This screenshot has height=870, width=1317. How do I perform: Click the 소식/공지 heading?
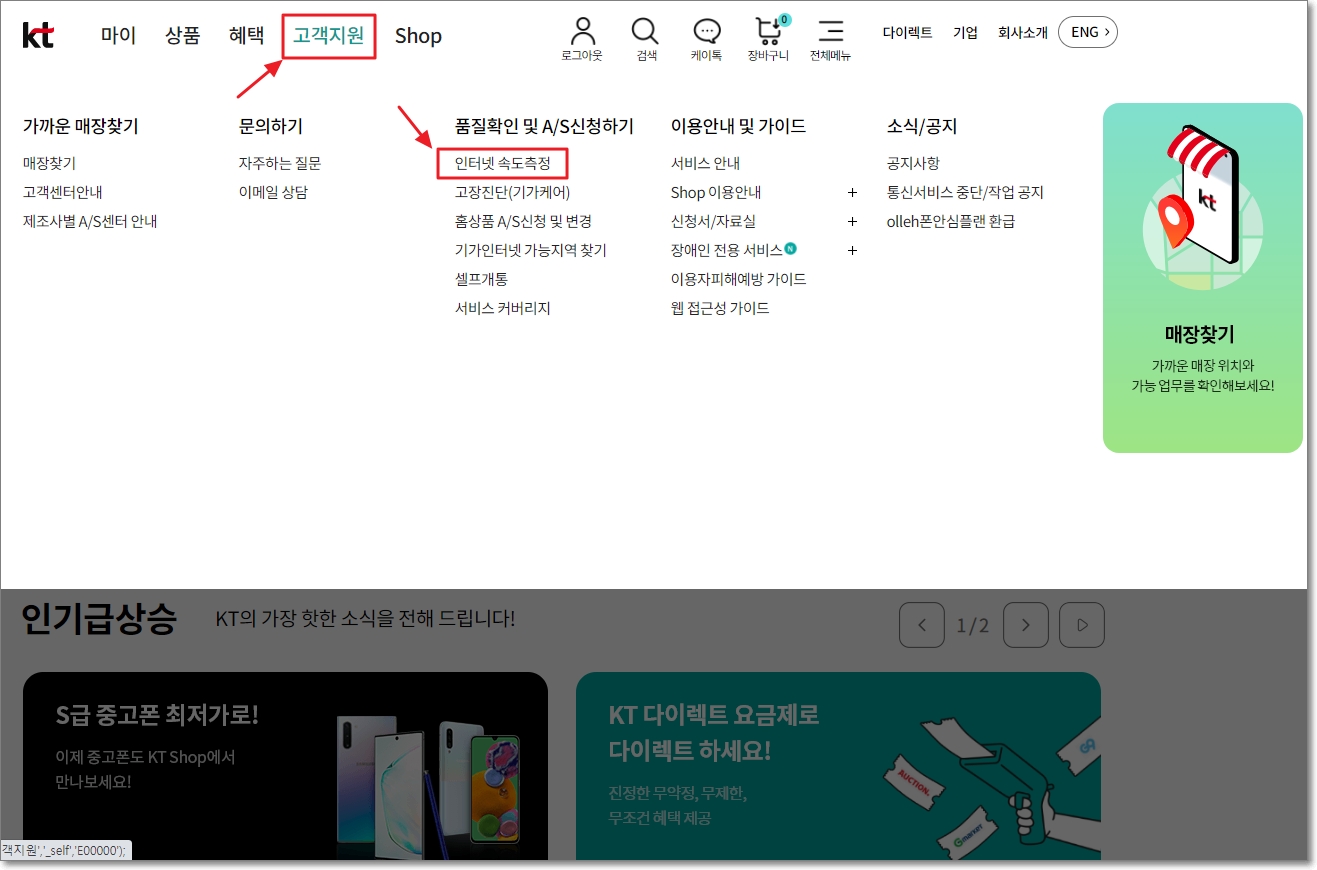[x=922, y=126]
